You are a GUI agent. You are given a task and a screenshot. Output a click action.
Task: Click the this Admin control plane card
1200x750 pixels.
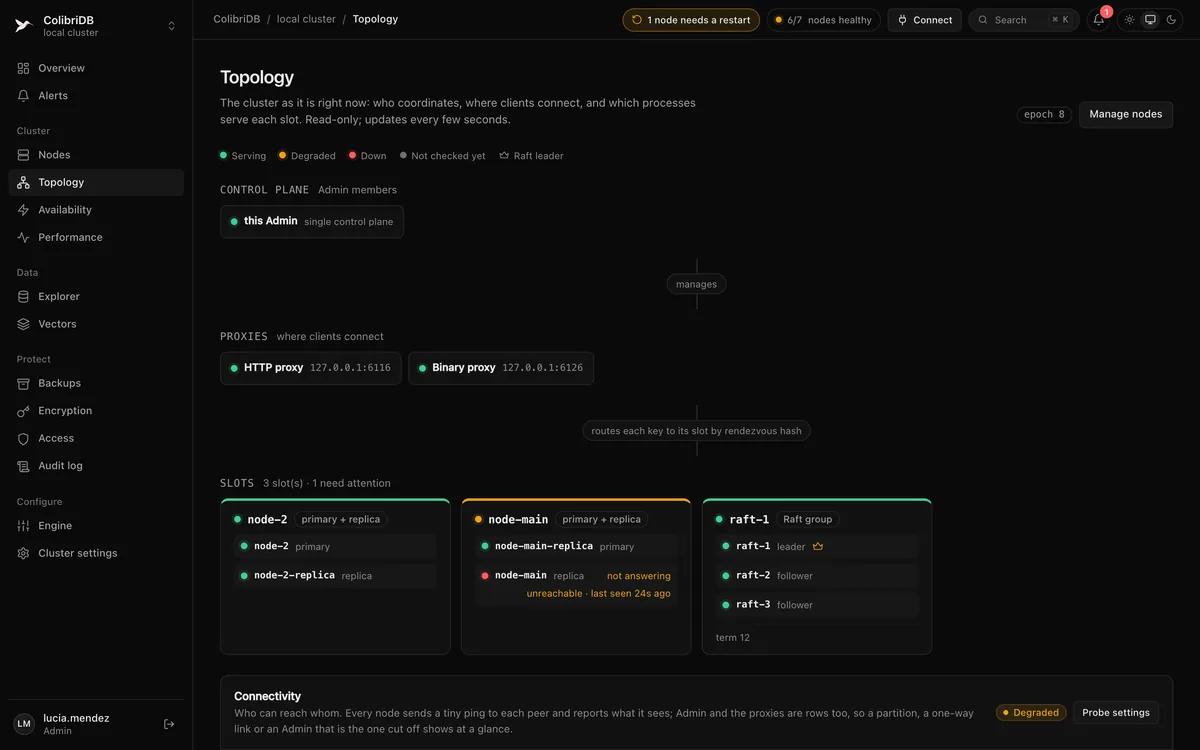point(312,221)
